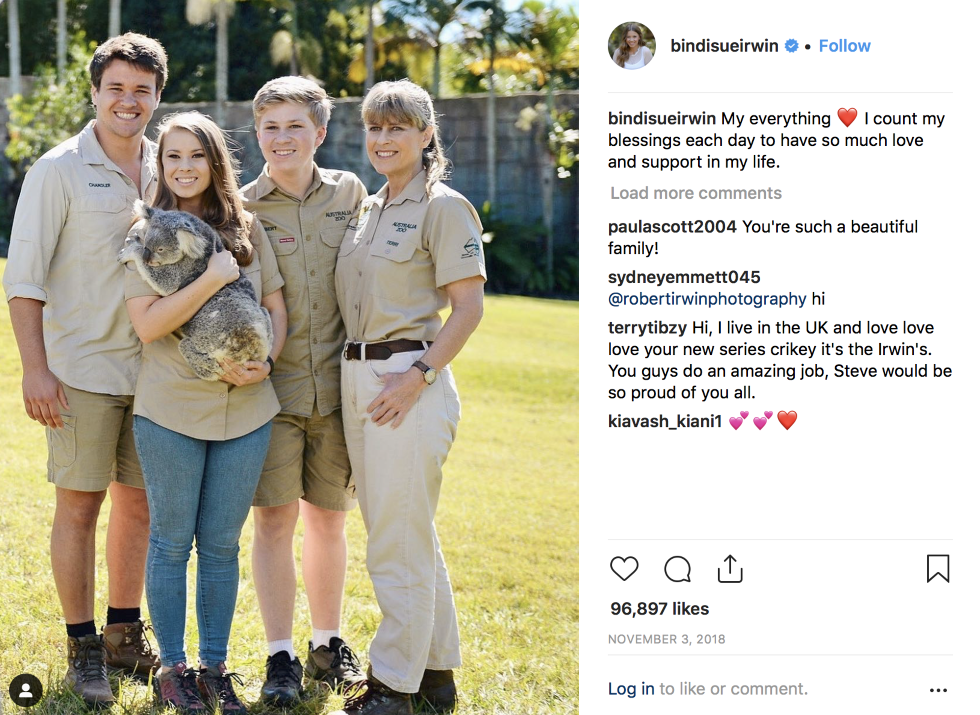Image resolution: width=980 pixels, height=715 pixels.
Task: Open the three-dot more options menu
Action: click(938, 690)
